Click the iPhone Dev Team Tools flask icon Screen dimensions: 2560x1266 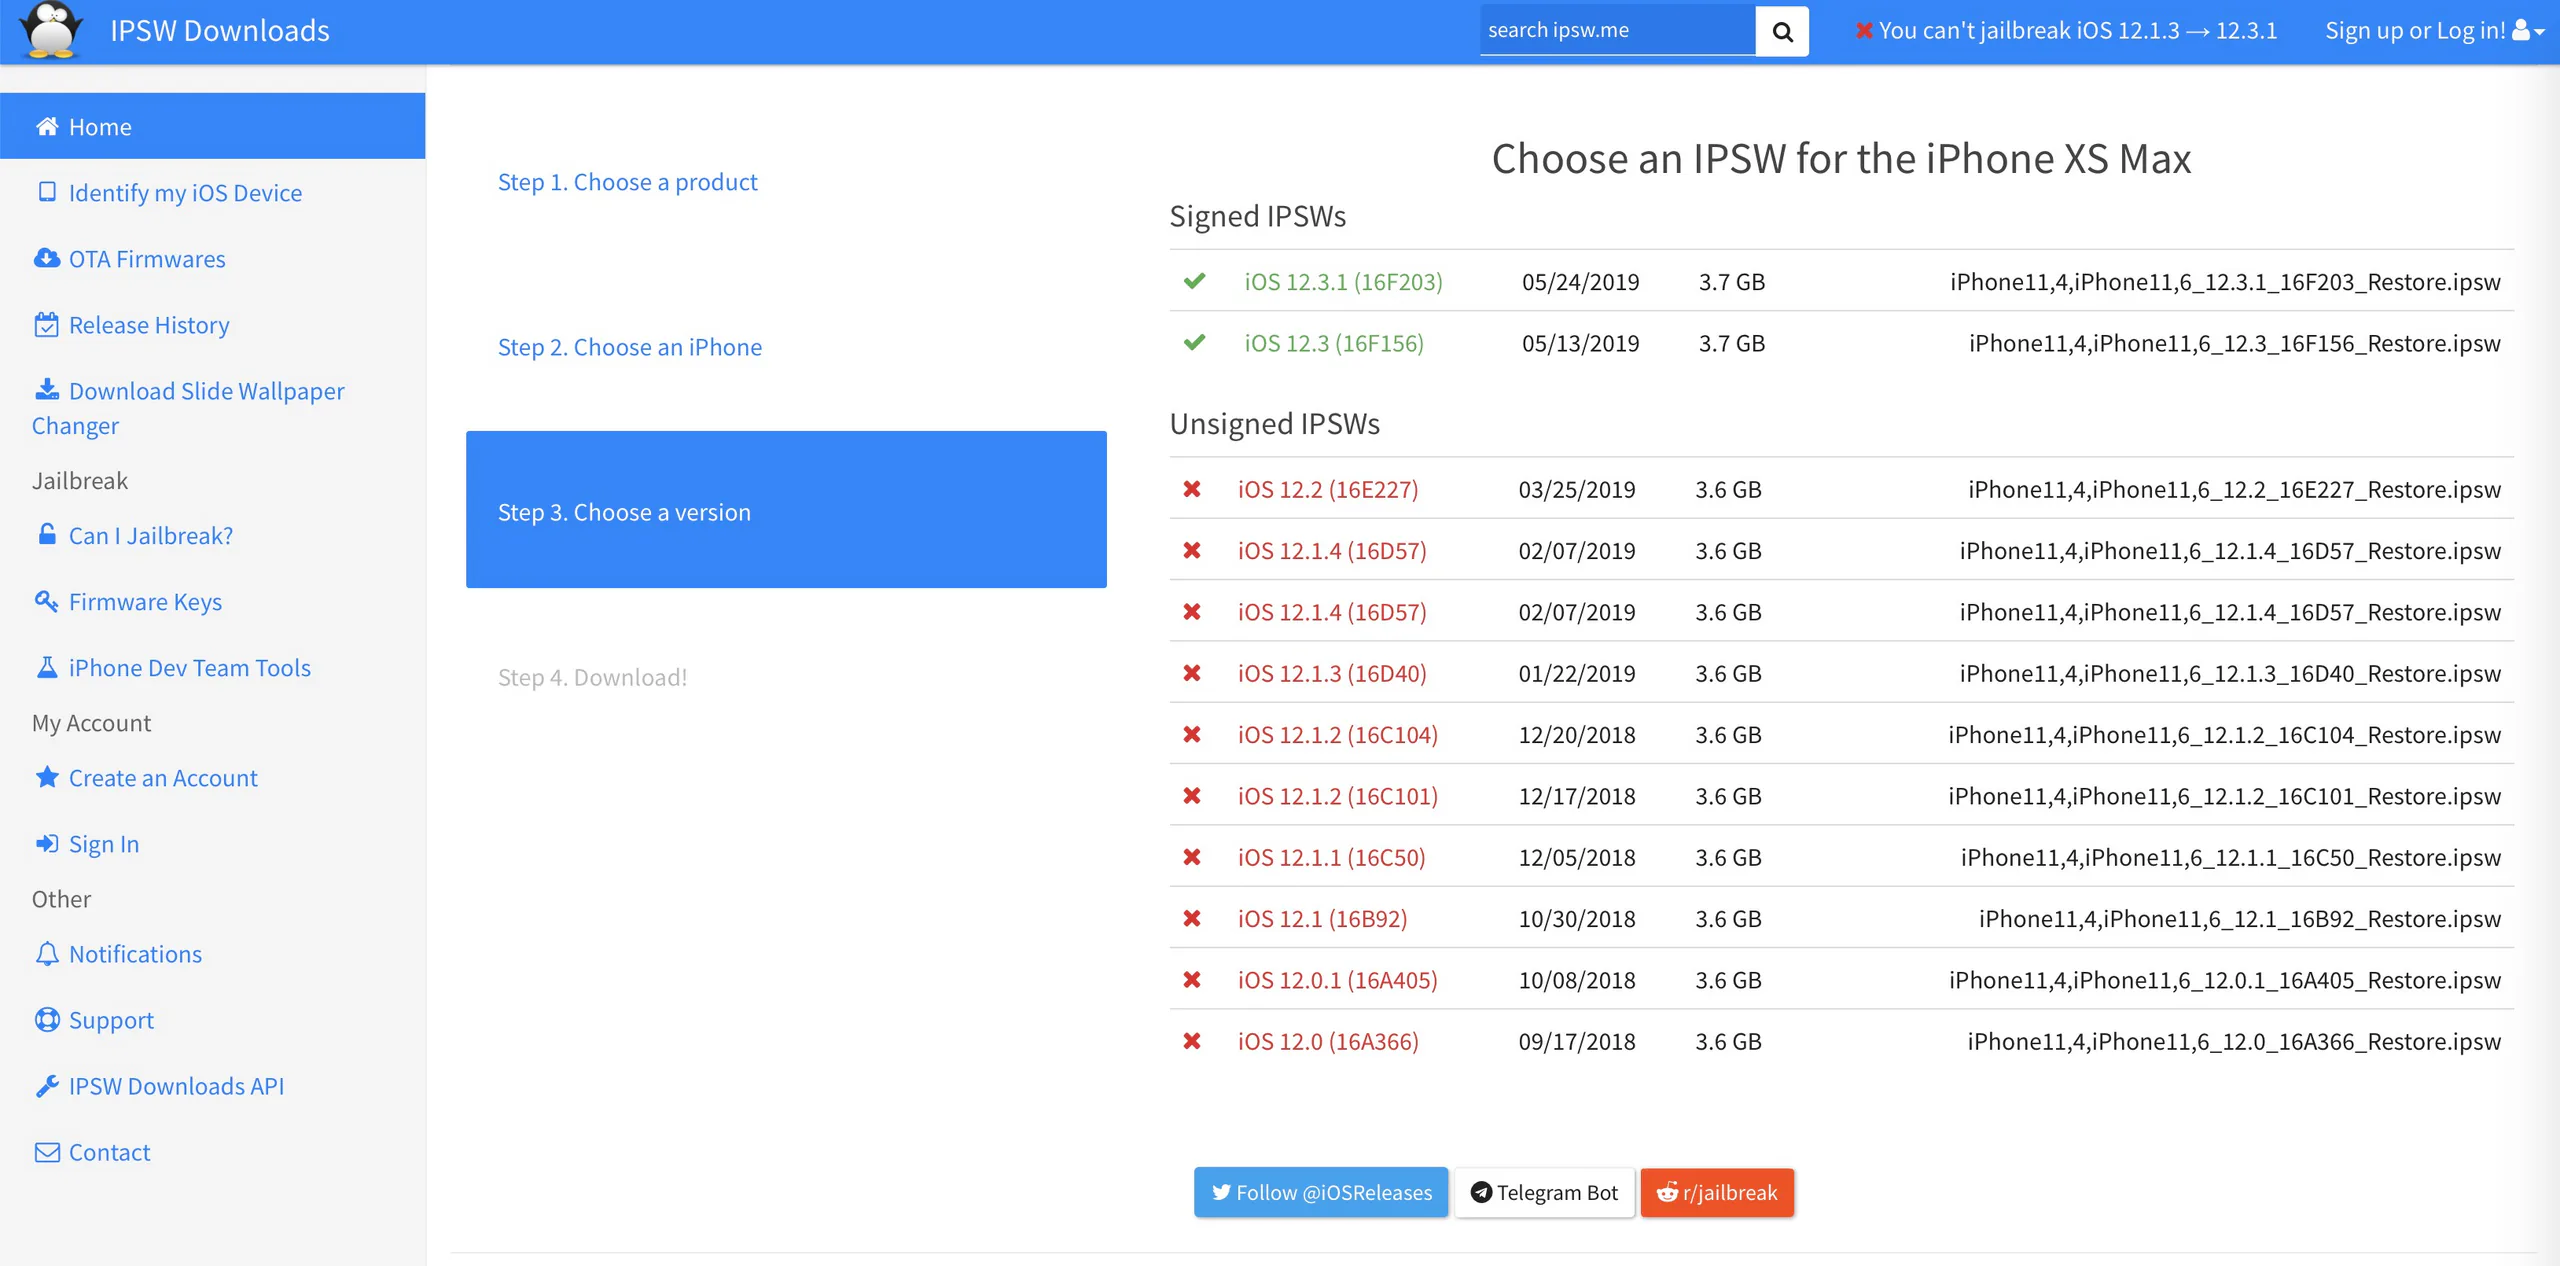tap(47, 666)
